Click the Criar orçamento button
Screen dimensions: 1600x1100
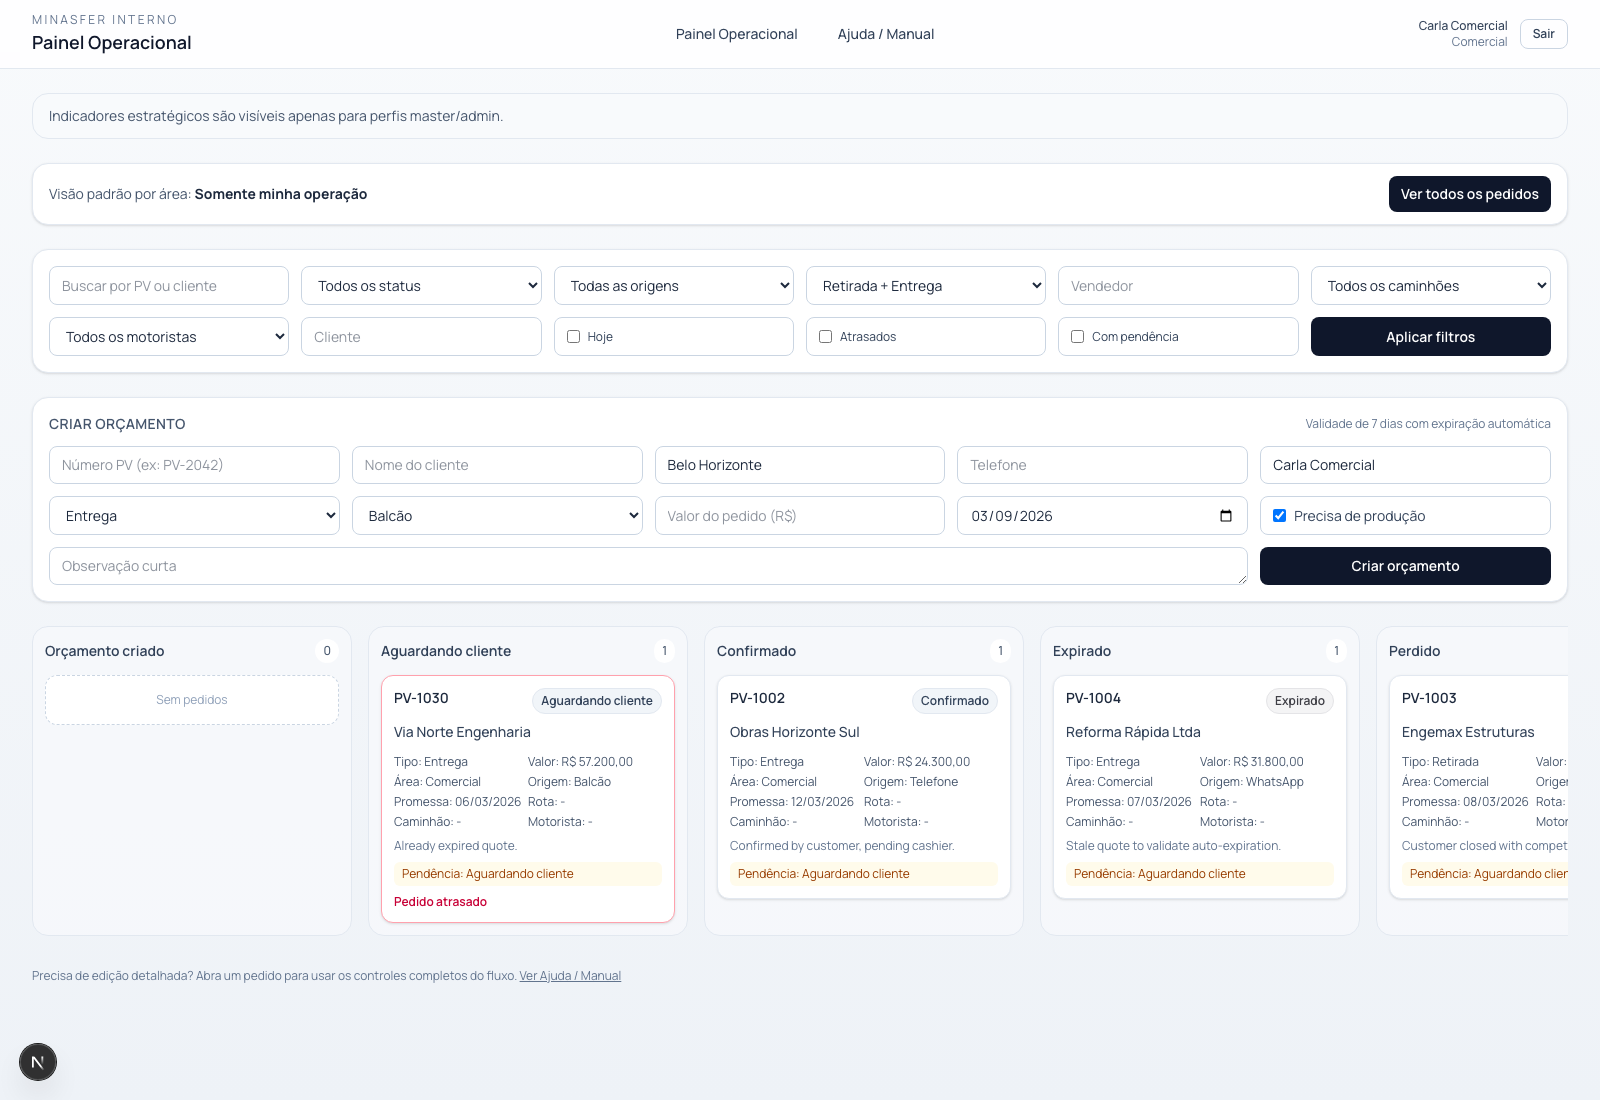(x=1404, y=566)
